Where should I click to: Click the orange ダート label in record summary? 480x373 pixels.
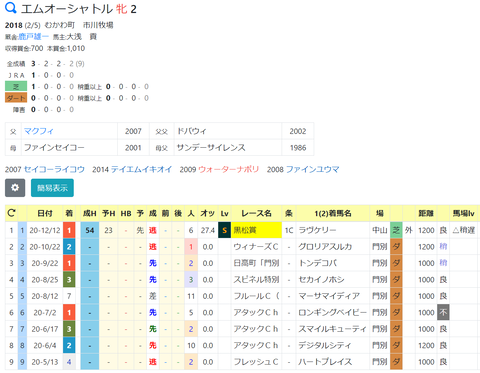[x=16, y=98]
